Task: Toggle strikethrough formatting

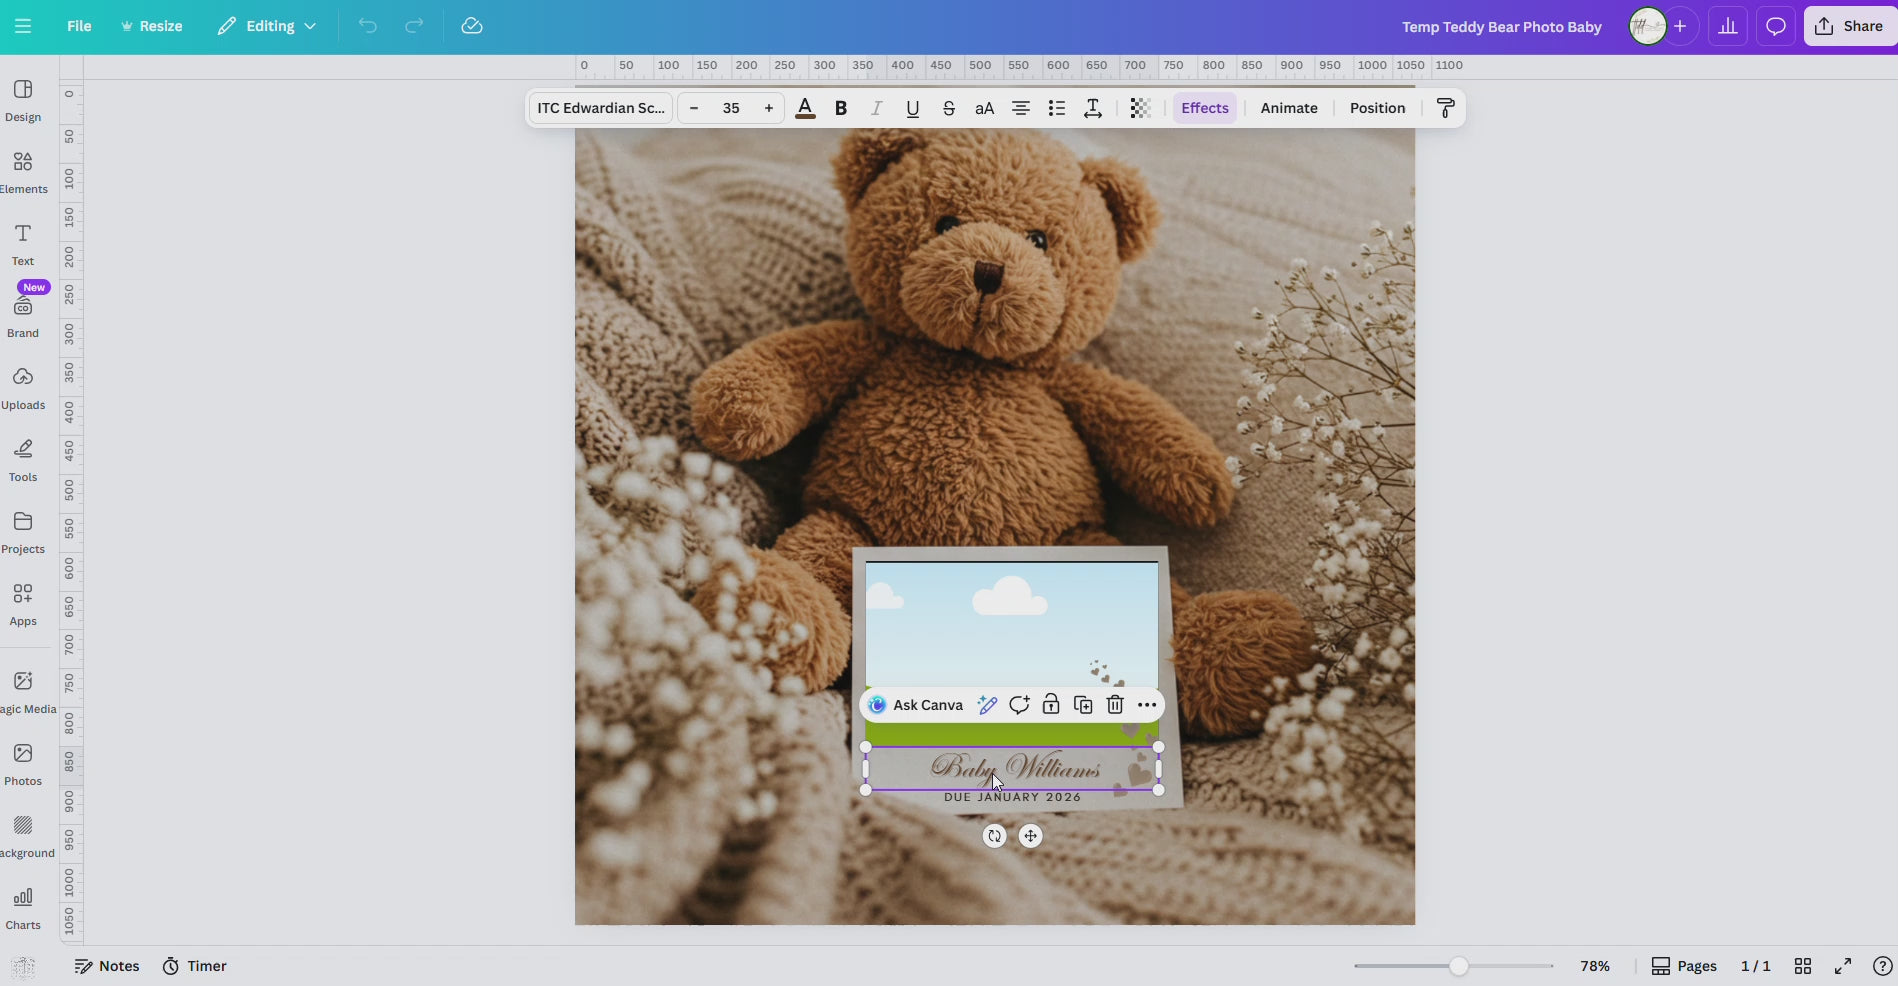Action: coord(948,108)
